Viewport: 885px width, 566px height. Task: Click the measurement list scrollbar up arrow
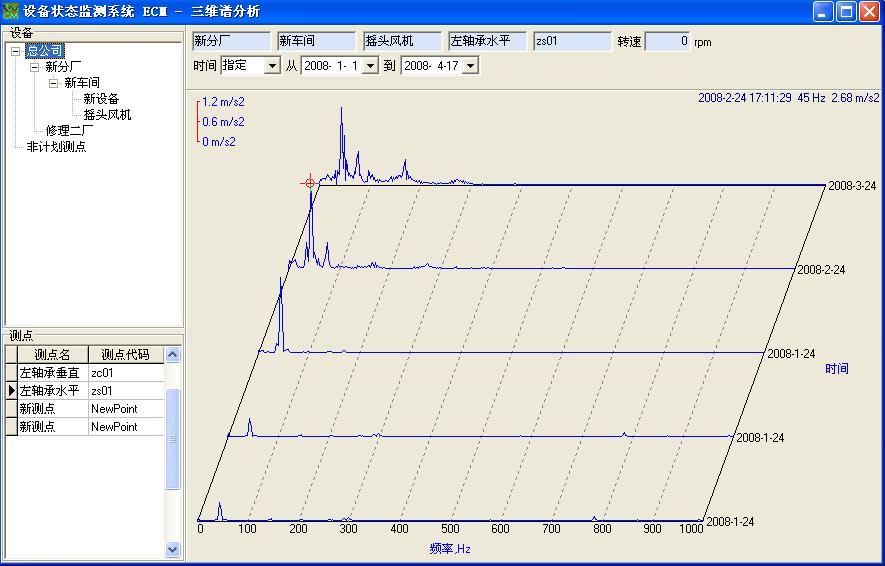click(172, 355)
